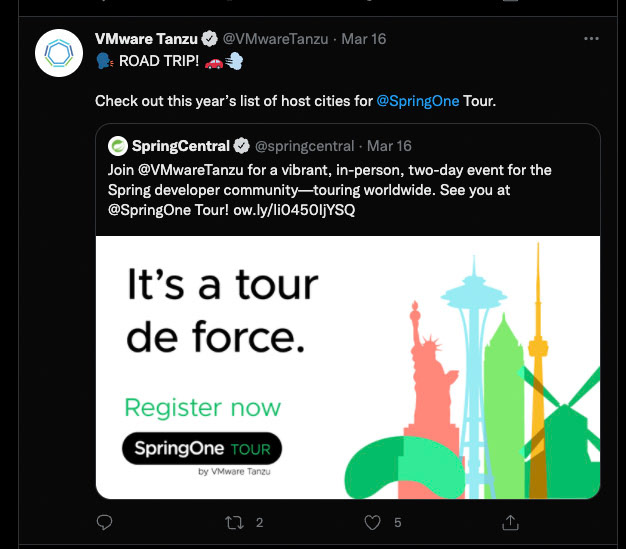Image resolution: width=626 pixels, height=549 pixels.
Task: Click the SpringCentral verified badge
Action: click(241, 146)
